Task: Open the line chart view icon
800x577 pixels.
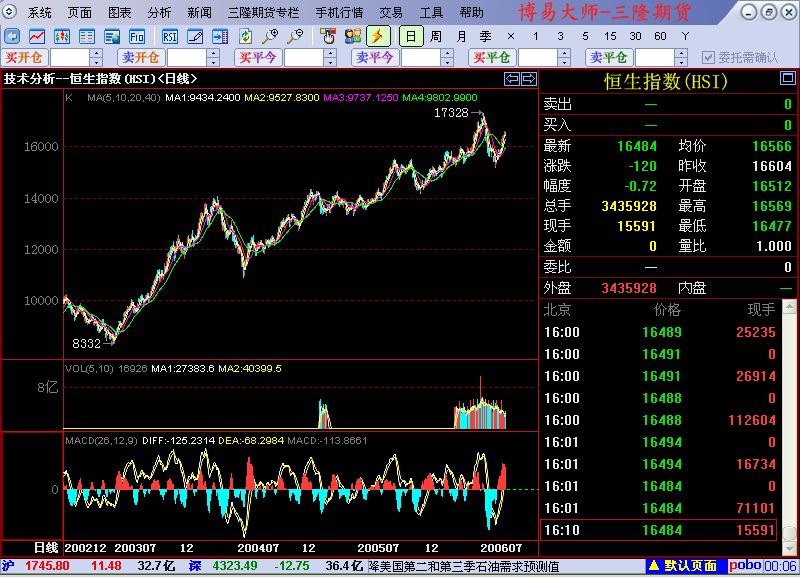Action: (x=37, y=36)
